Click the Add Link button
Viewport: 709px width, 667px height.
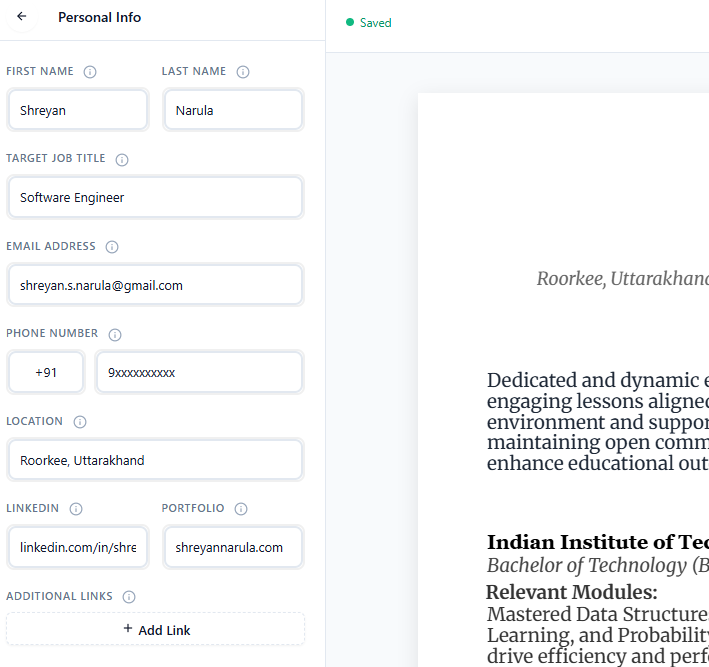click(x=156, y=630)
